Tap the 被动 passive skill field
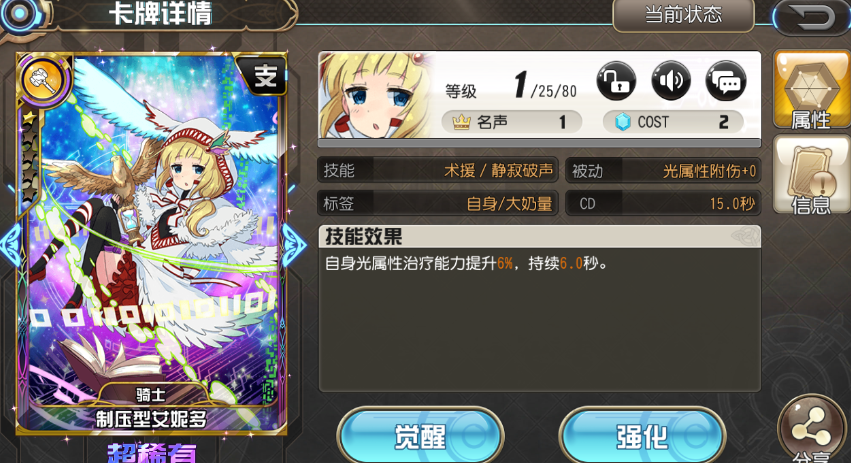 click(x=663, y=171)
